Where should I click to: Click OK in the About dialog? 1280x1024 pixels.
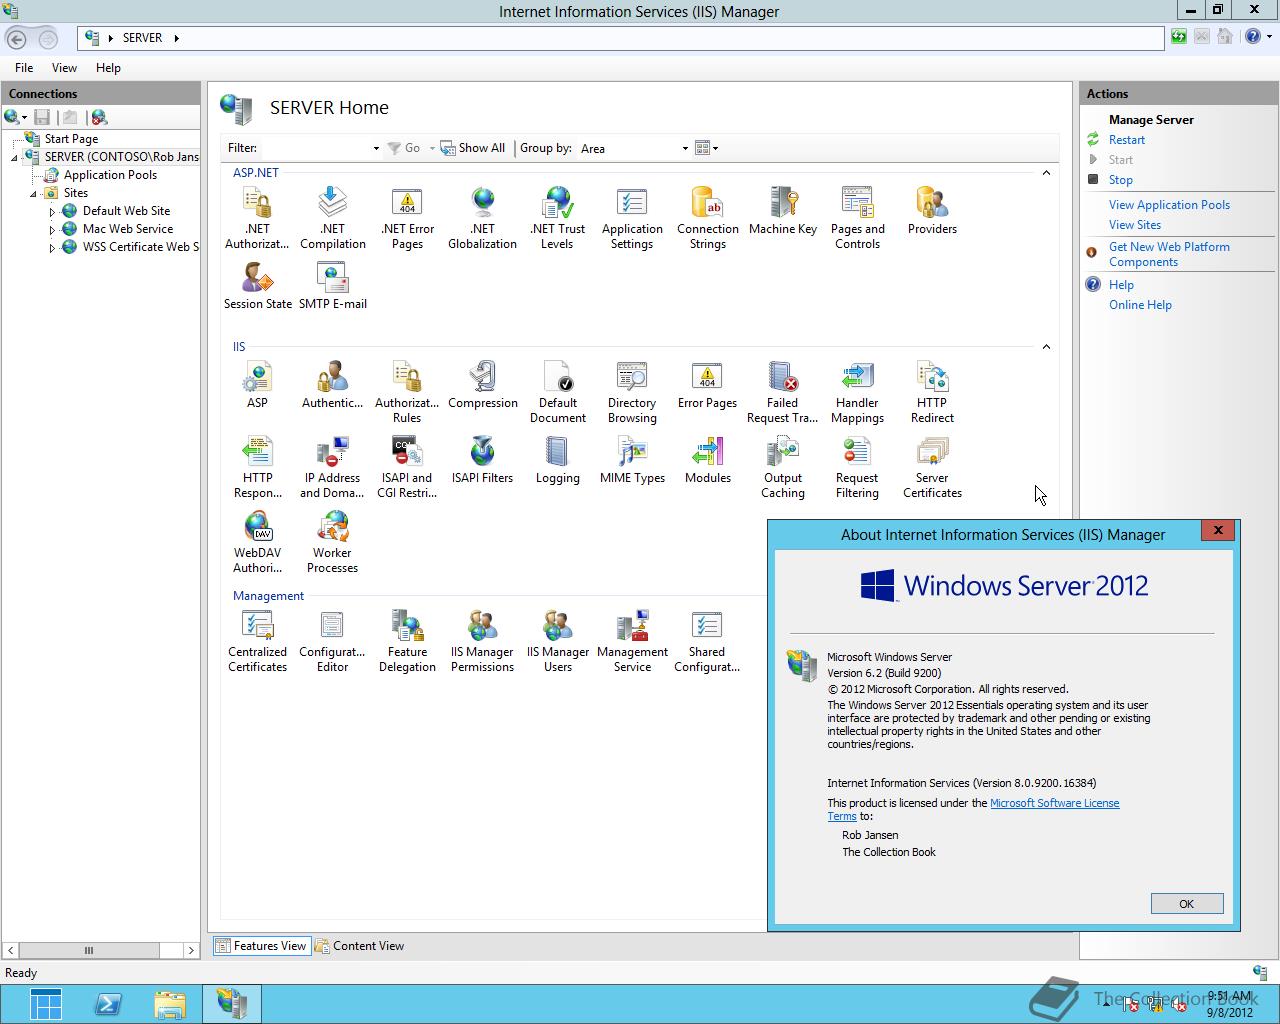tap(1187, 904)
